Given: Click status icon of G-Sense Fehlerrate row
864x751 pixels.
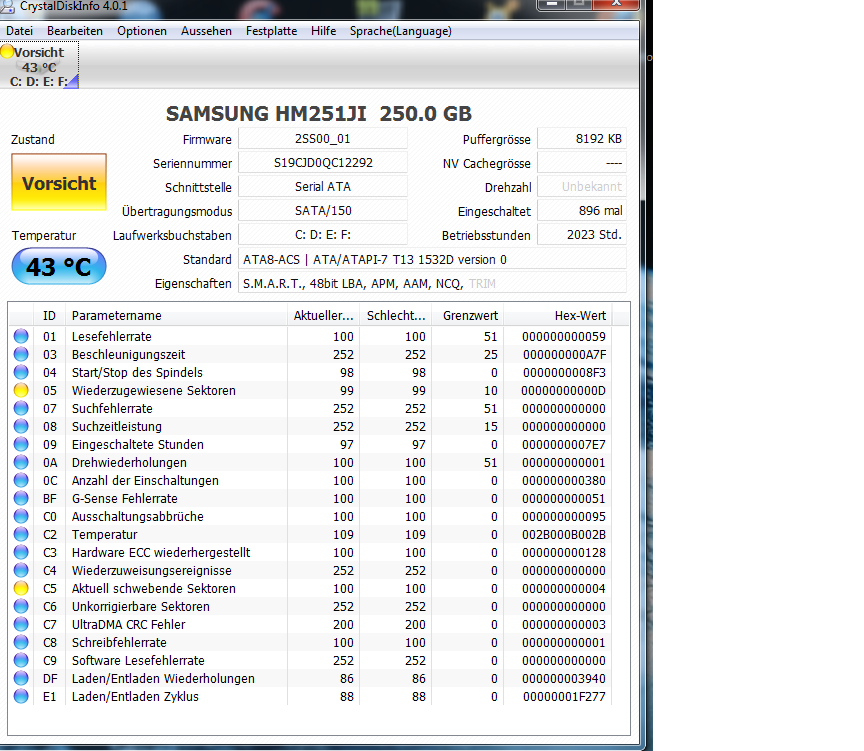Looking at the screenshot, I should (21, 498).
